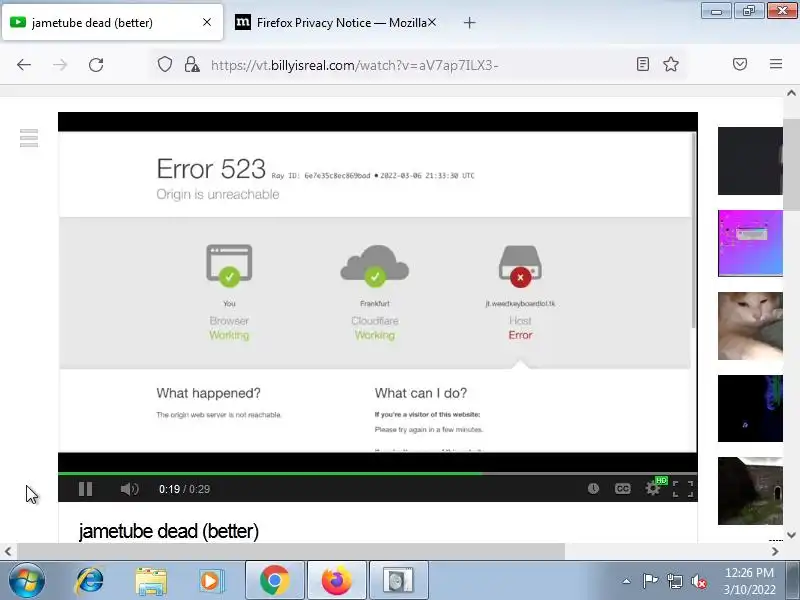Open the disc program in taskbar
This screenshot has width=800, height=600.
(398, 580)
